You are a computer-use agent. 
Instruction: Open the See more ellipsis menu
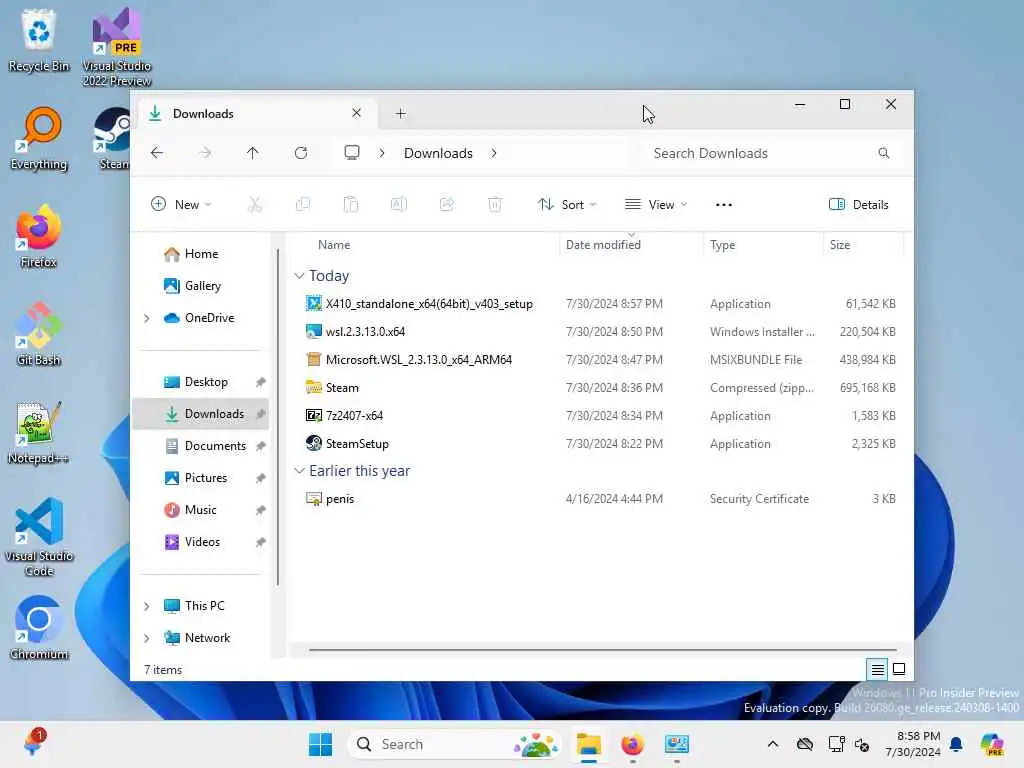click(x=724, y=204)
